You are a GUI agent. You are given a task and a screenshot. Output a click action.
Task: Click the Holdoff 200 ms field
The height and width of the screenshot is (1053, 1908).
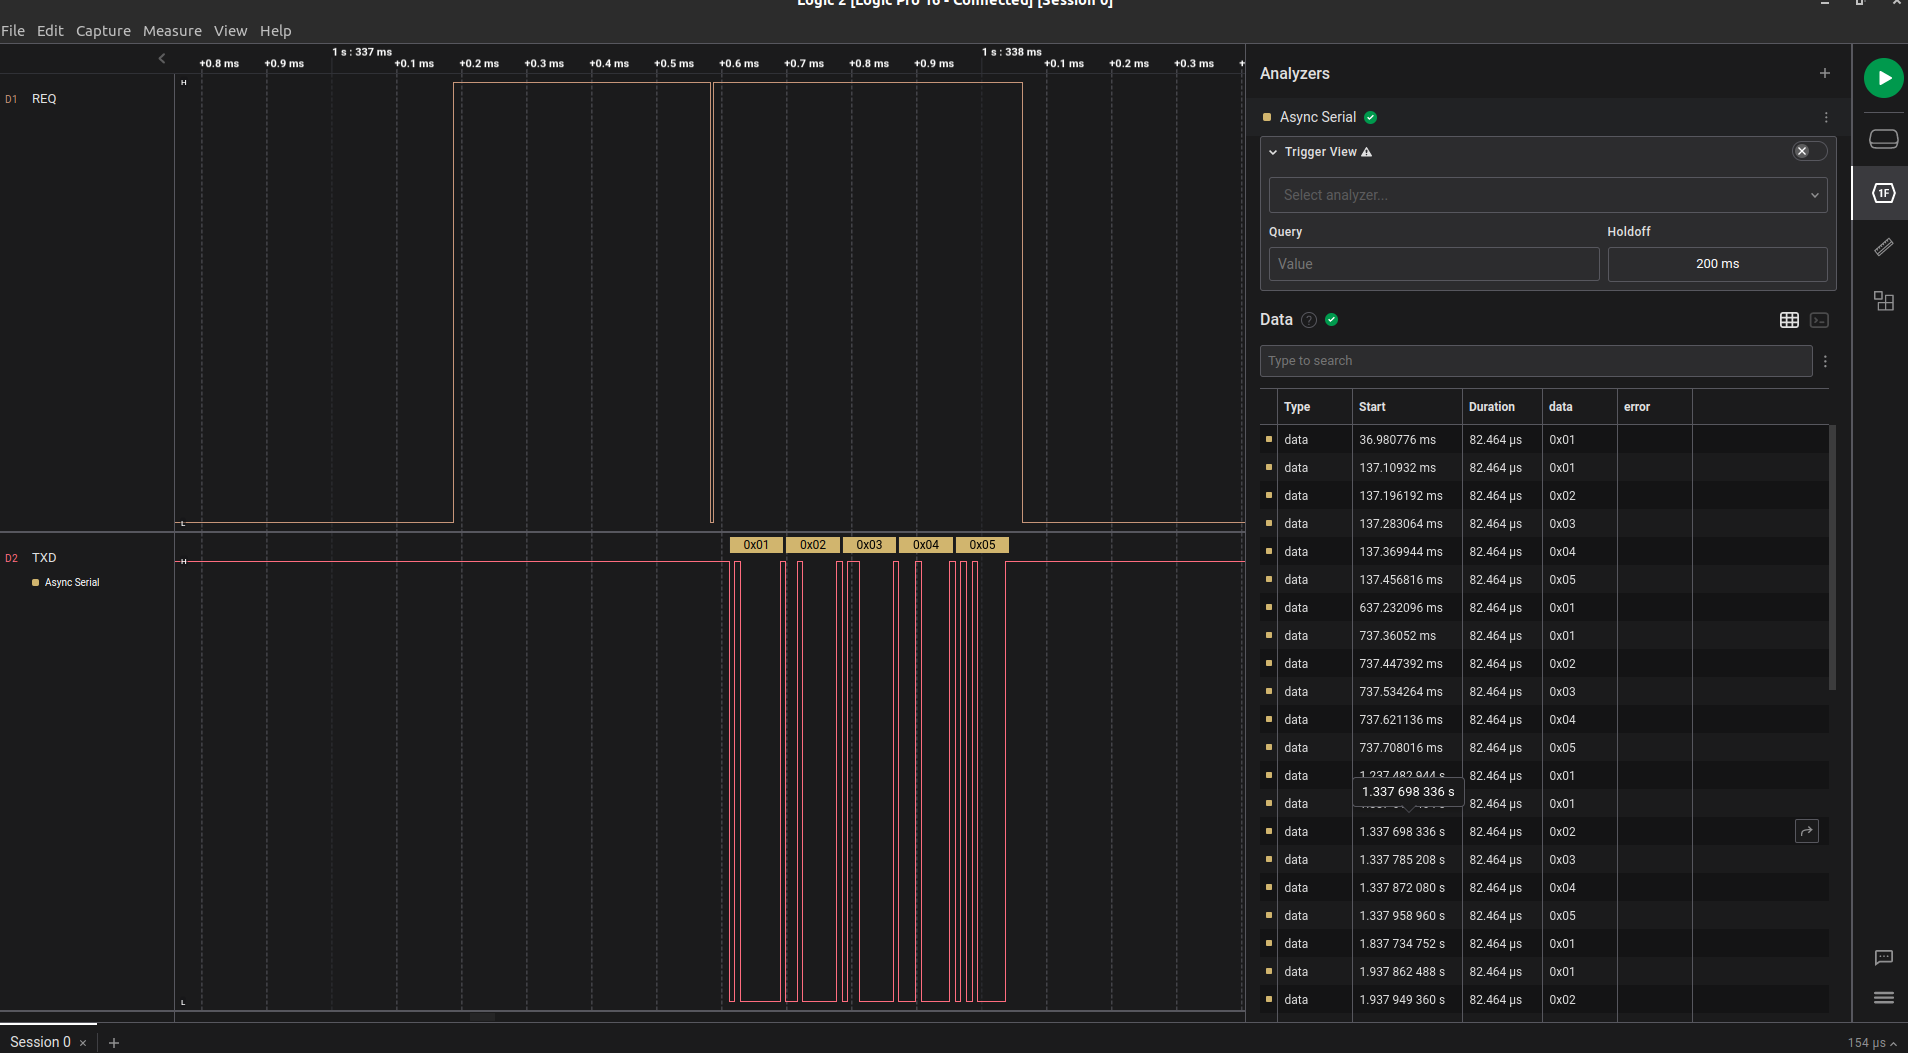pyautogui.click(x=1717, y=264)
